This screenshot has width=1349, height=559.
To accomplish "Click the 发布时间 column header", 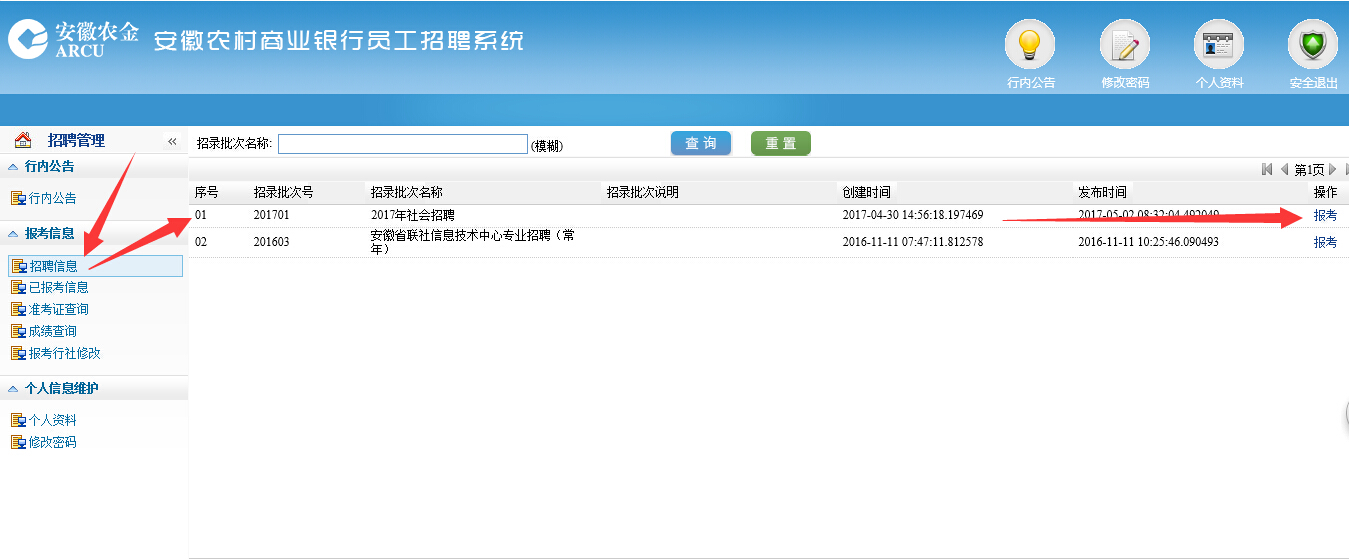I will [1102, 192].
